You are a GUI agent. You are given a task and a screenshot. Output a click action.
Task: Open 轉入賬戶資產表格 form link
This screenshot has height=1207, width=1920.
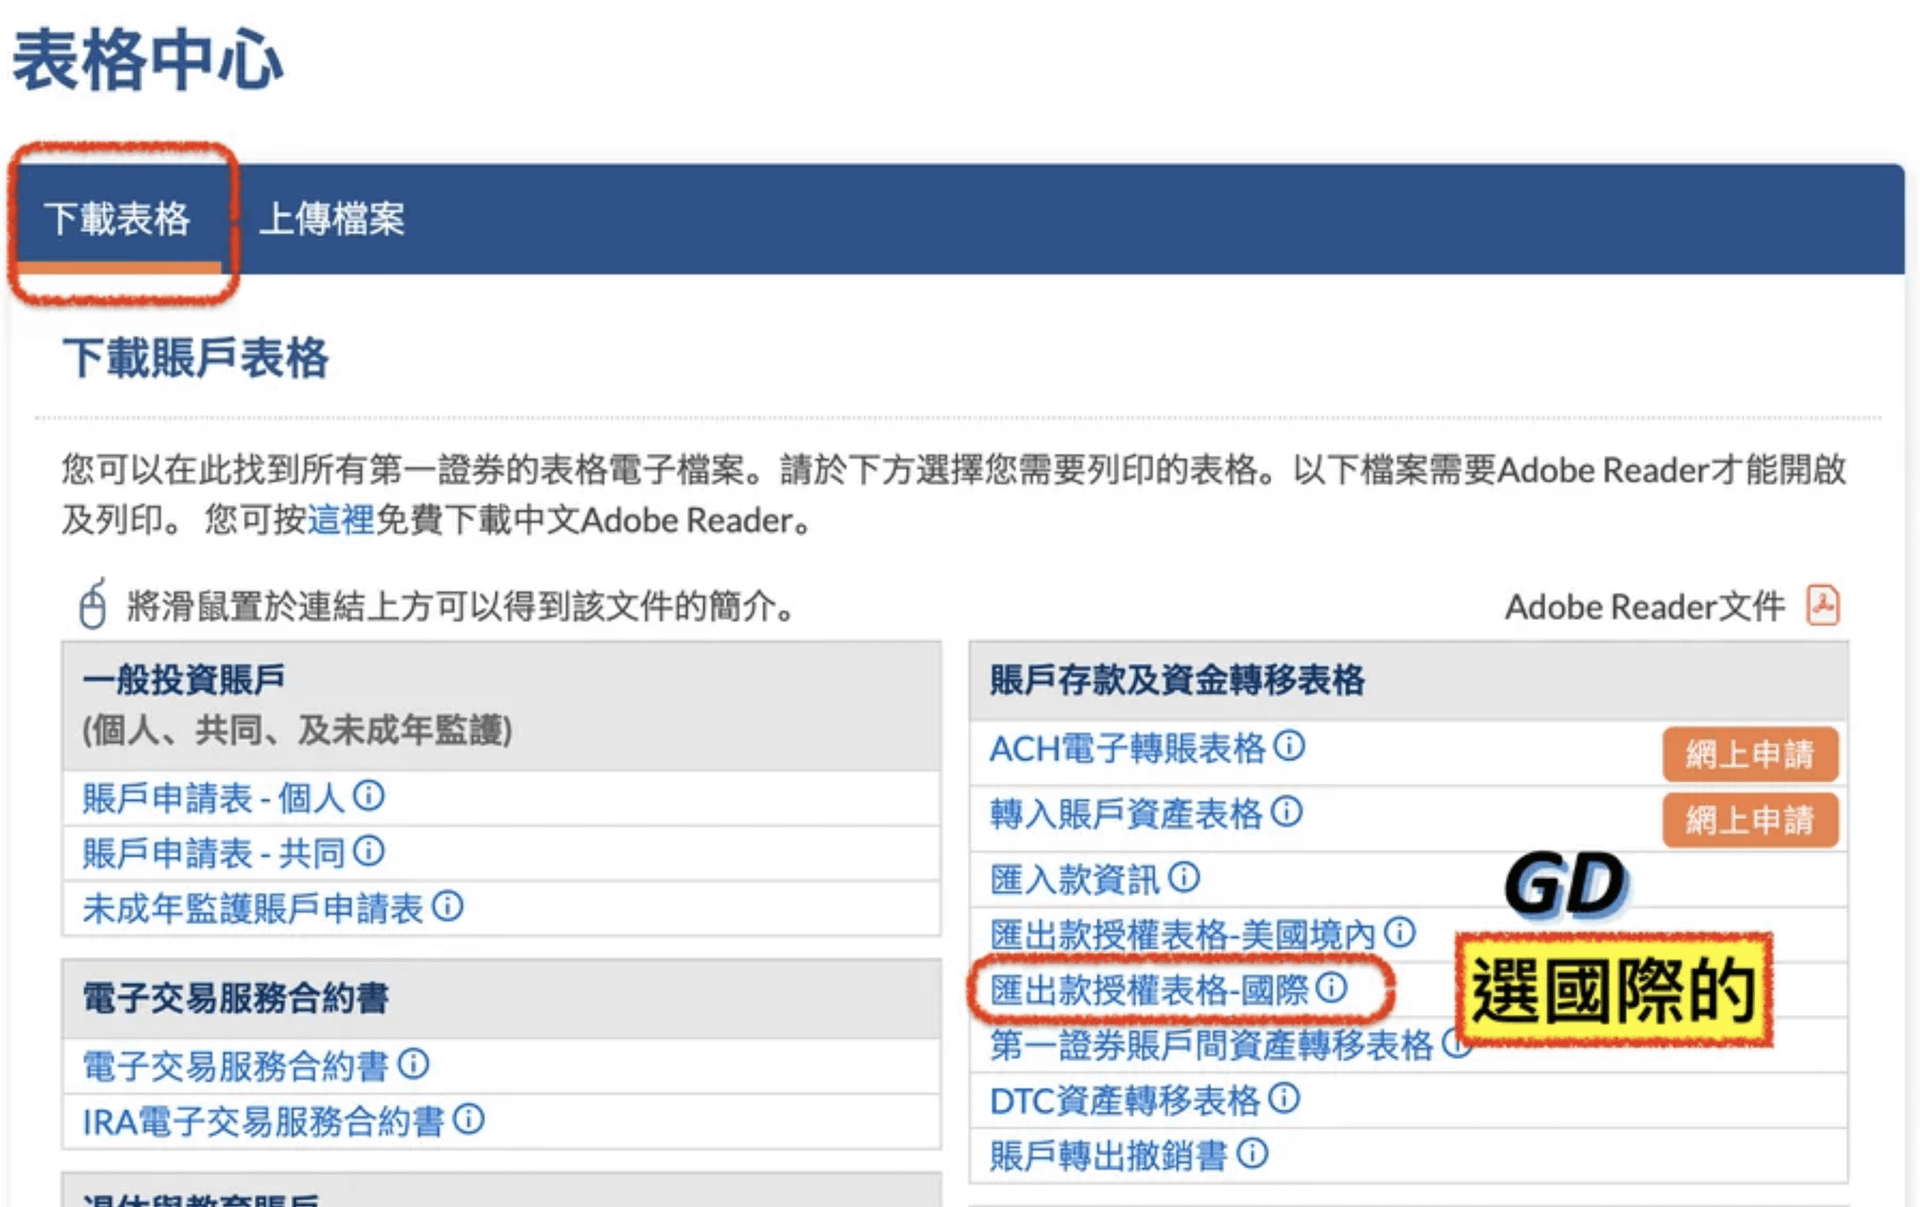click(1126, 814)
